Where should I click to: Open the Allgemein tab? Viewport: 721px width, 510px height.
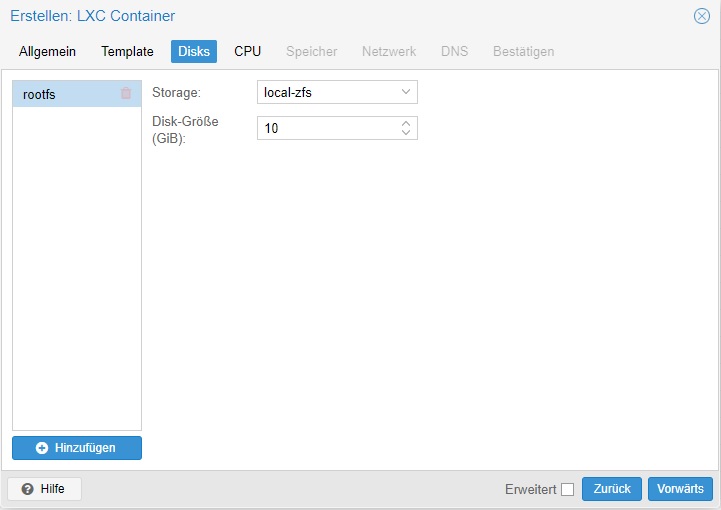[47, 52]
